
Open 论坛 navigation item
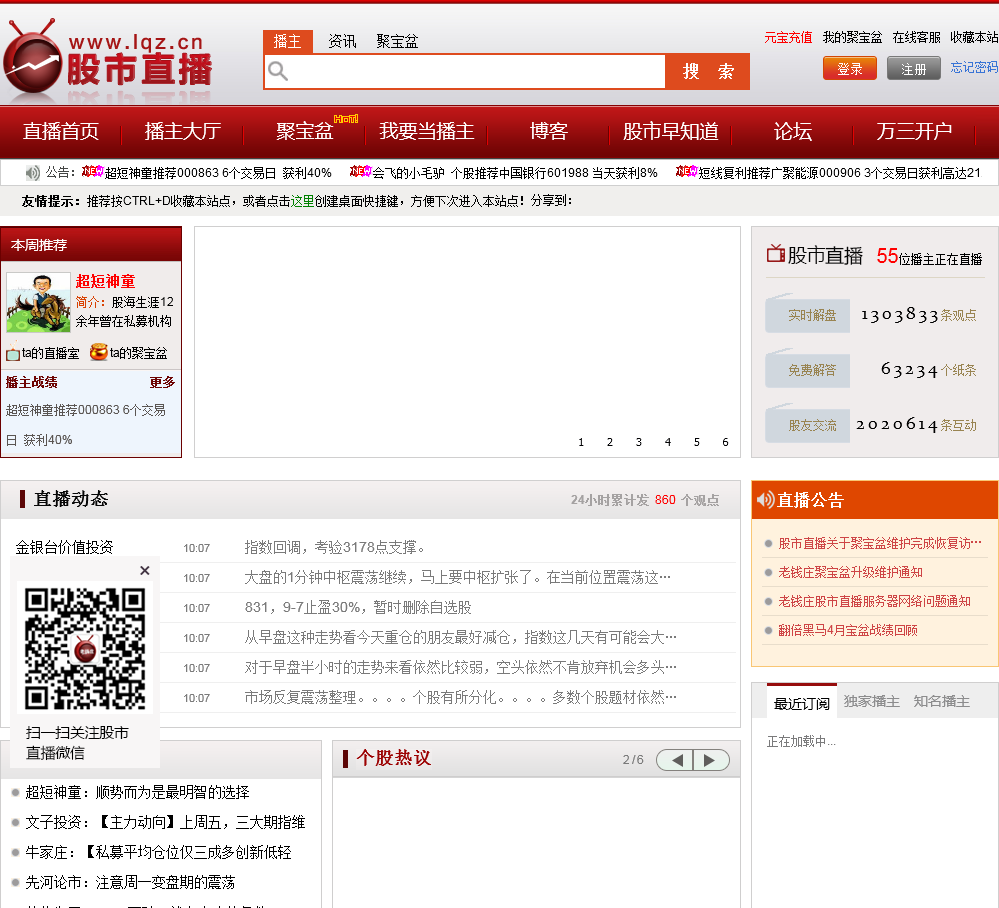(x=793, y=131)
